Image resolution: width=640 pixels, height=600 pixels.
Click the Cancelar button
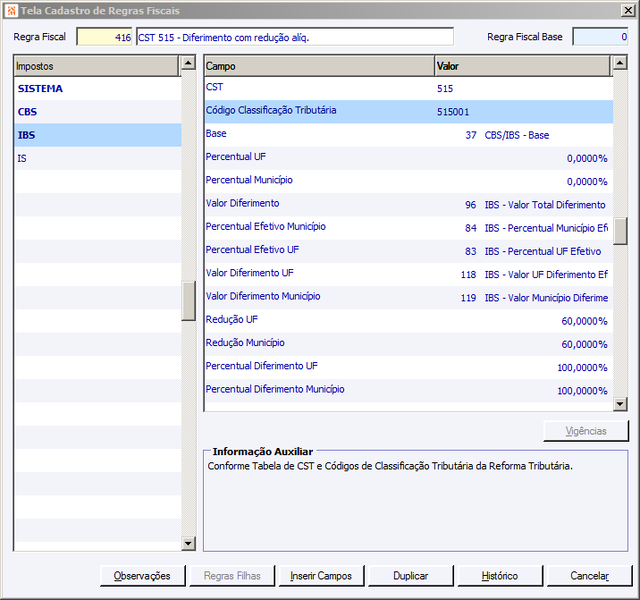point(589,576)
